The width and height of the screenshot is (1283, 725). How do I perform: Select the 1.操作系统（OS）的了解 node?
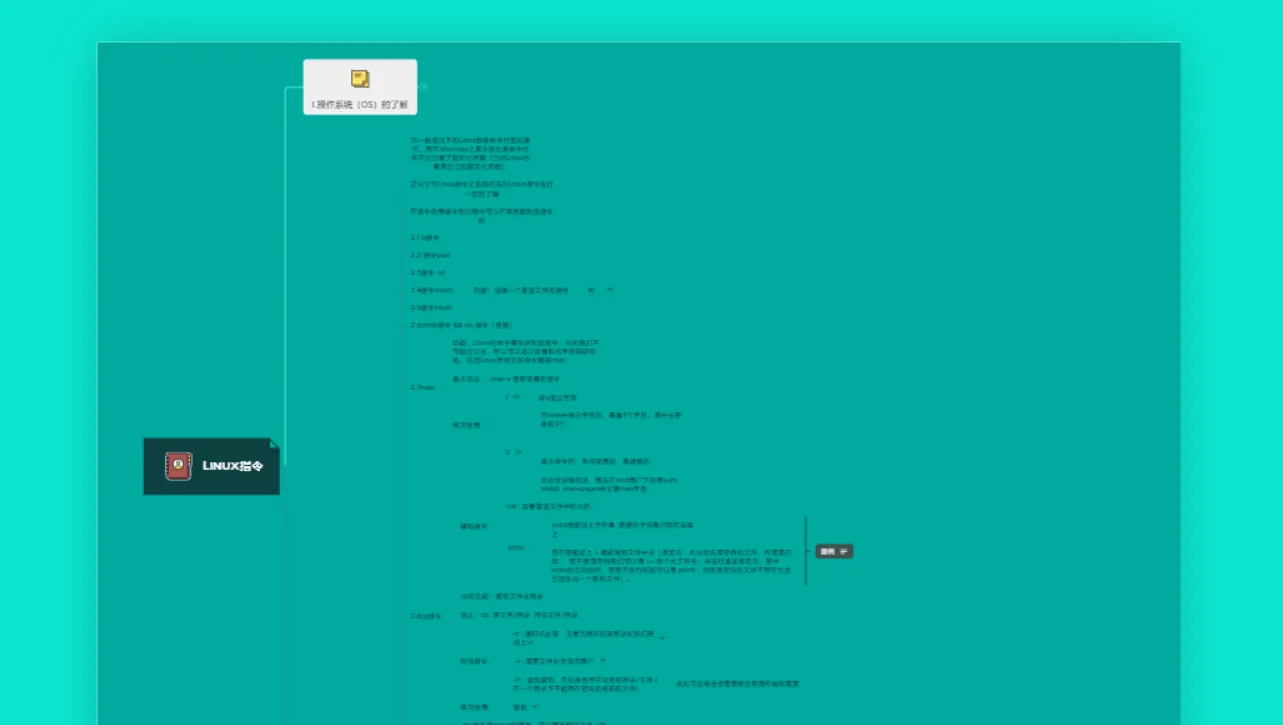coord(360,87)
